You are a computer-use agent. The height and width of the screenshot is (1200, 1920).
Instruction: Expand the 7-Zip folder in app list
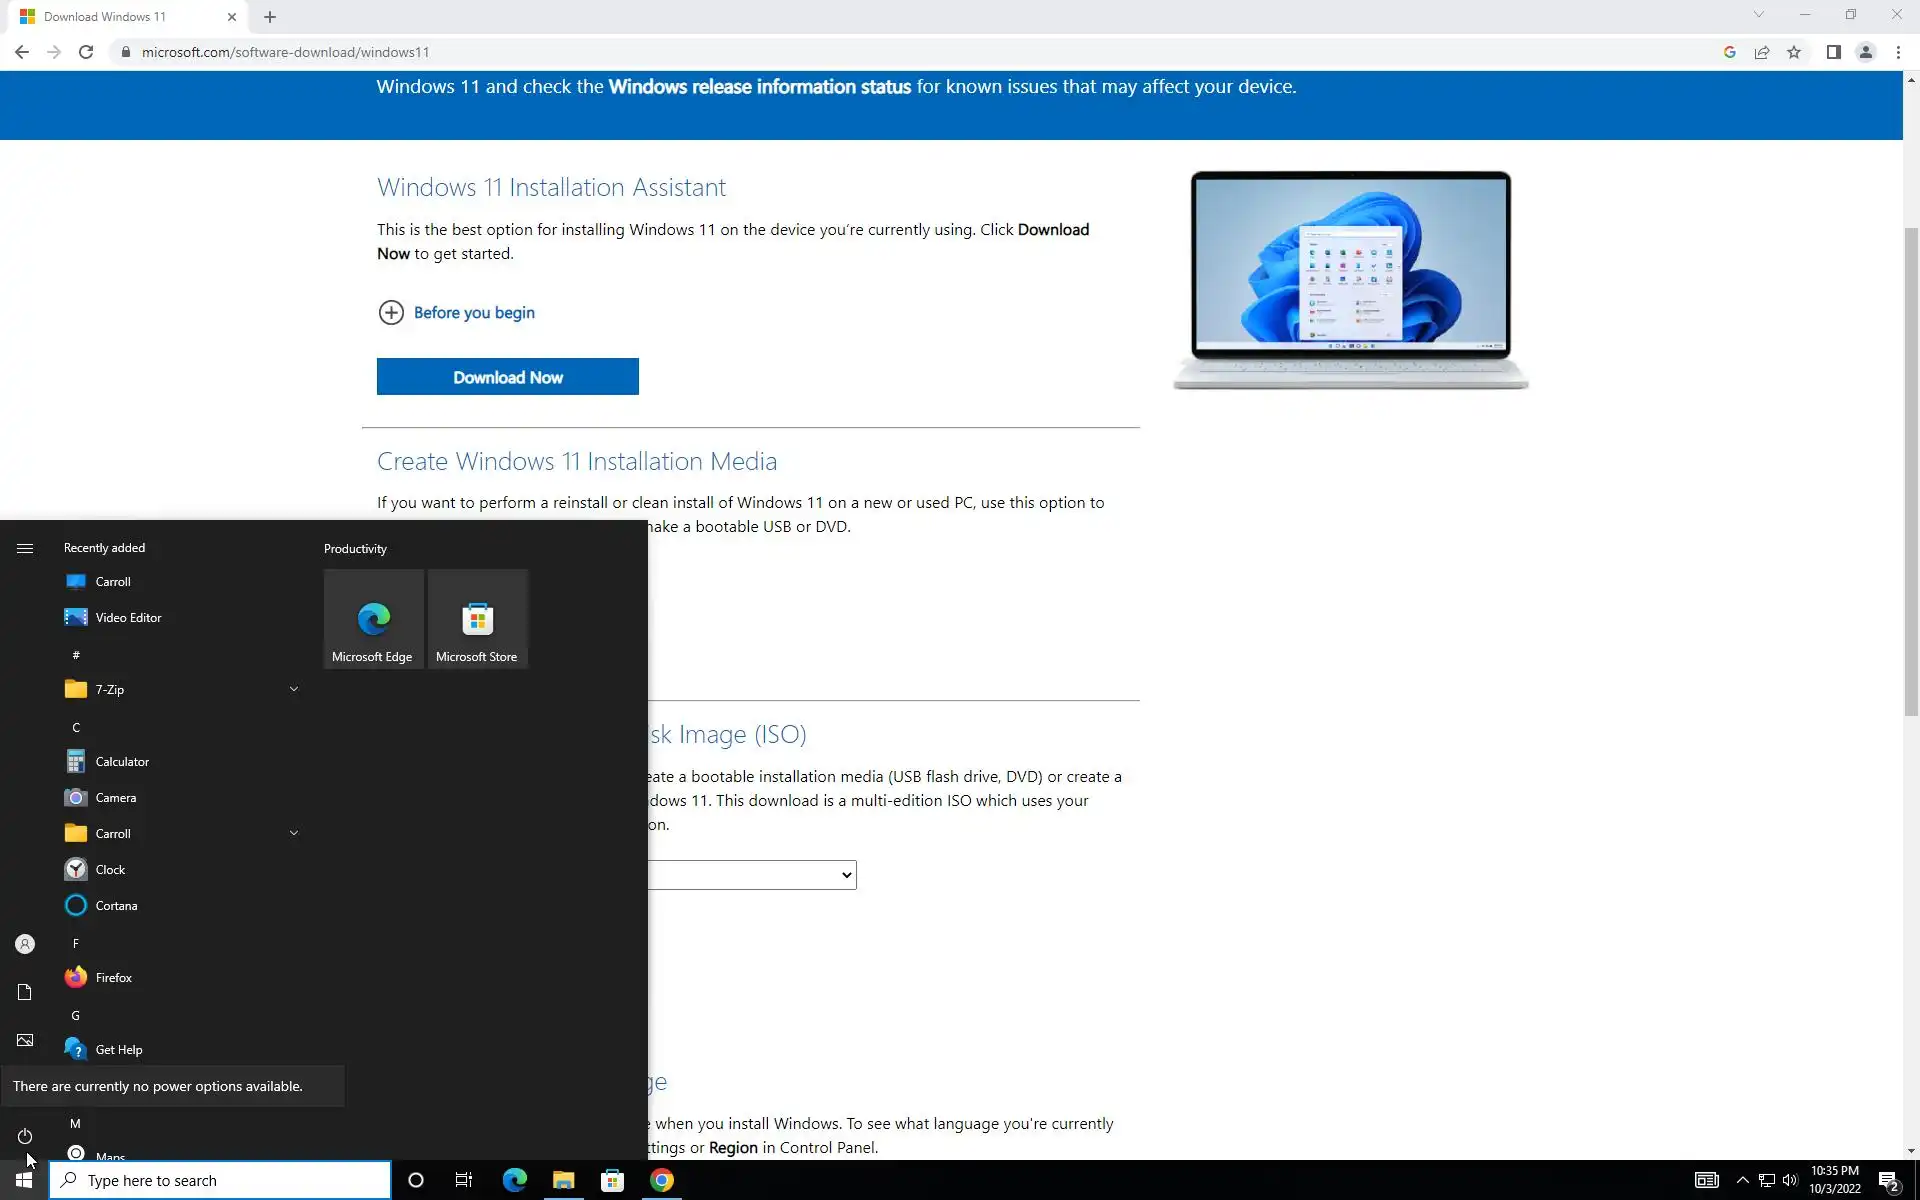[293, 689]
